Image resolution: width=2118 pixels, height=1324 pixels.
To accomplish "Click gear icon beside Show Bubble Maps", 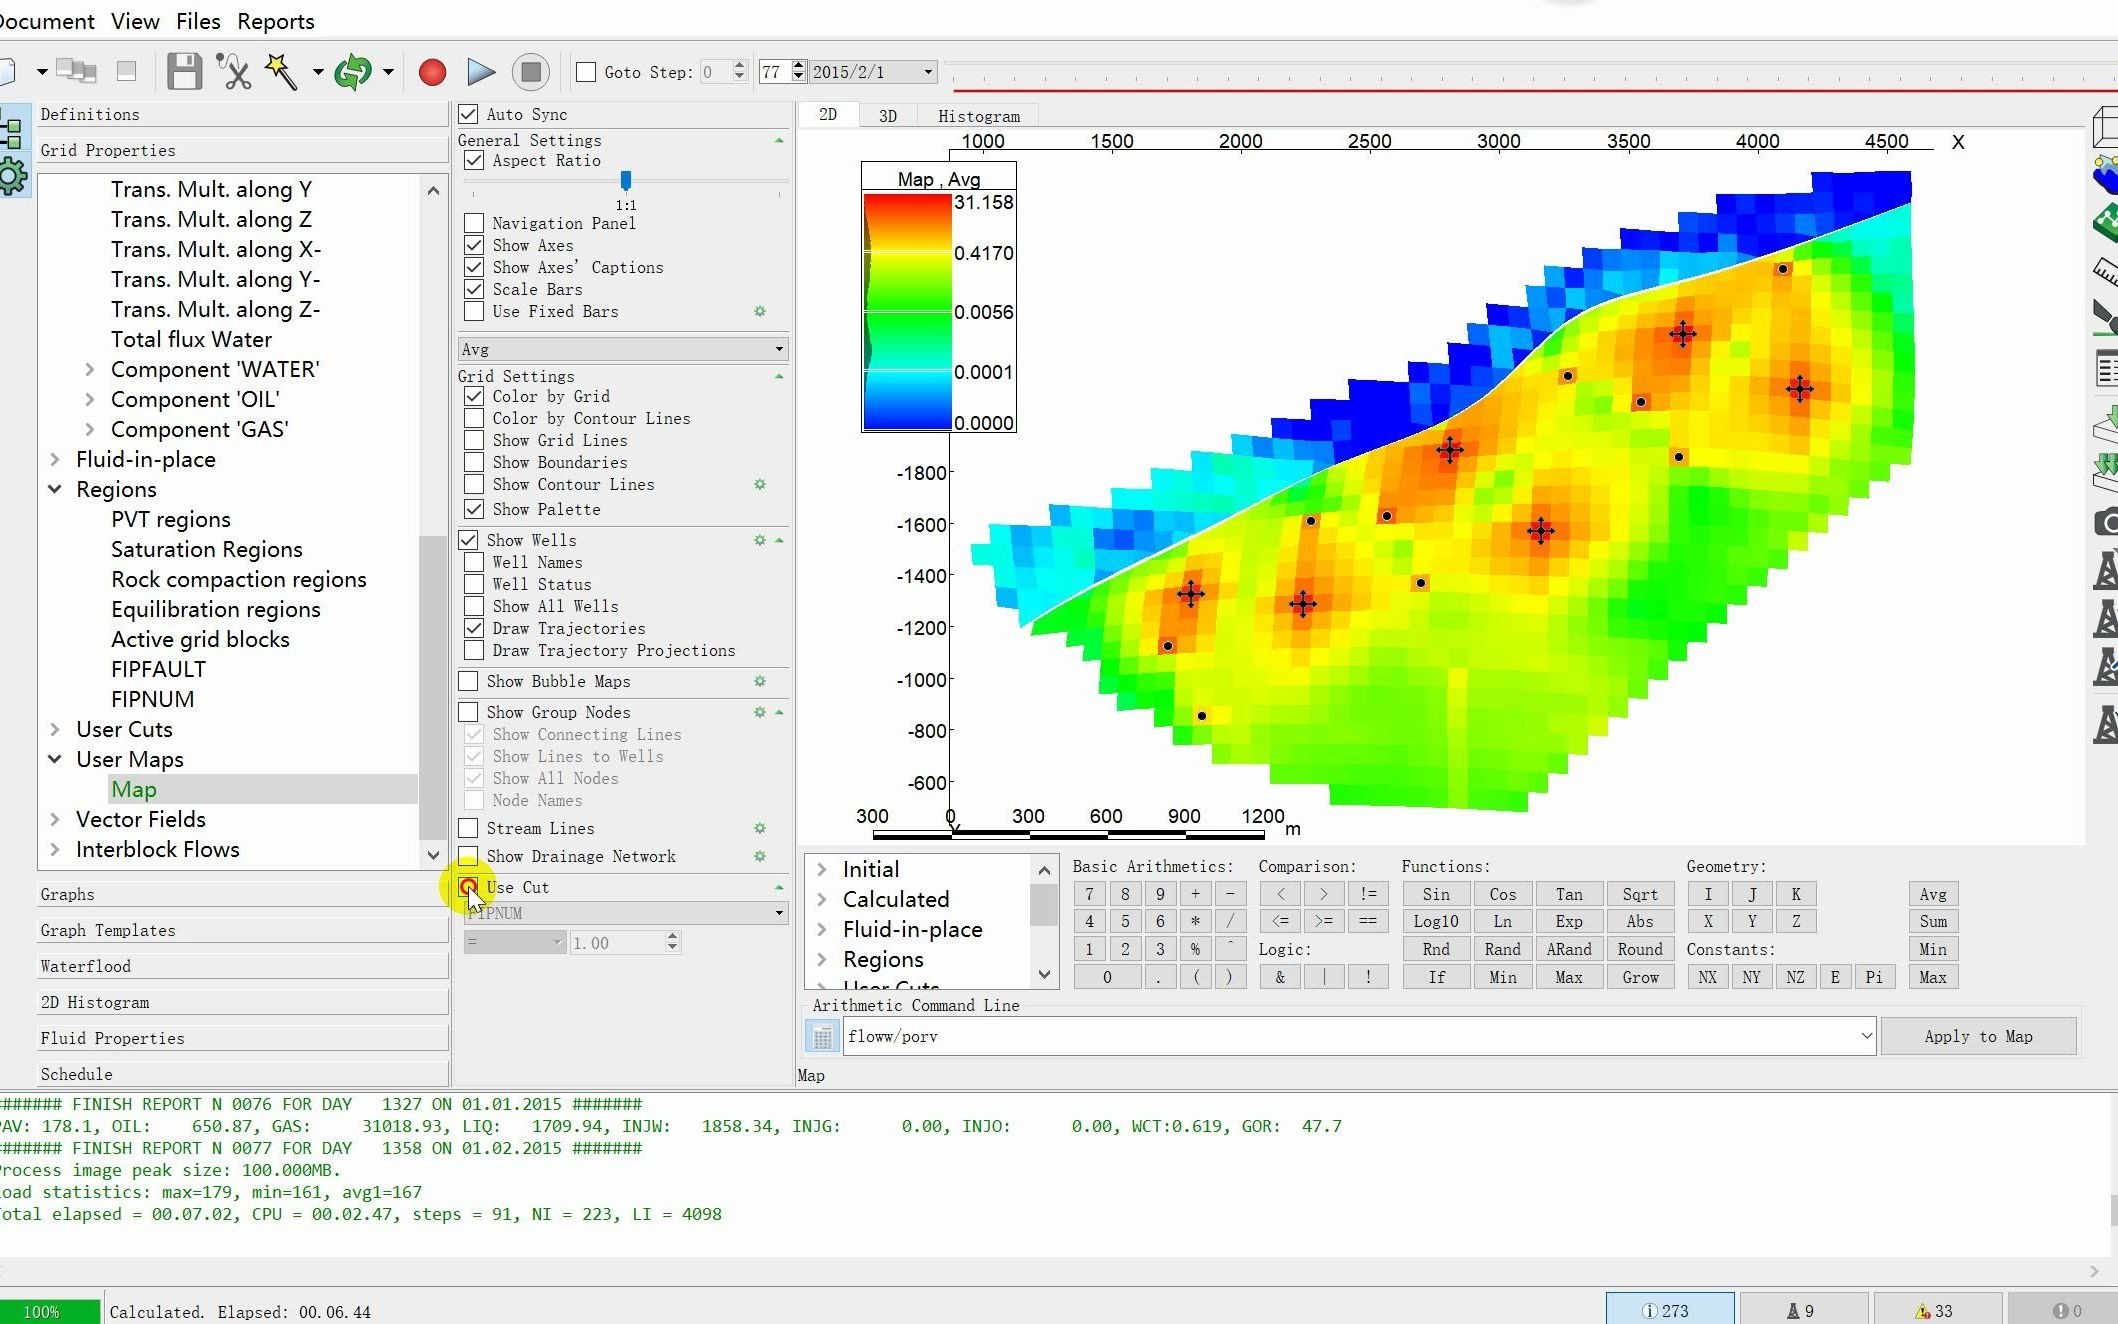I will click(760, 682).
